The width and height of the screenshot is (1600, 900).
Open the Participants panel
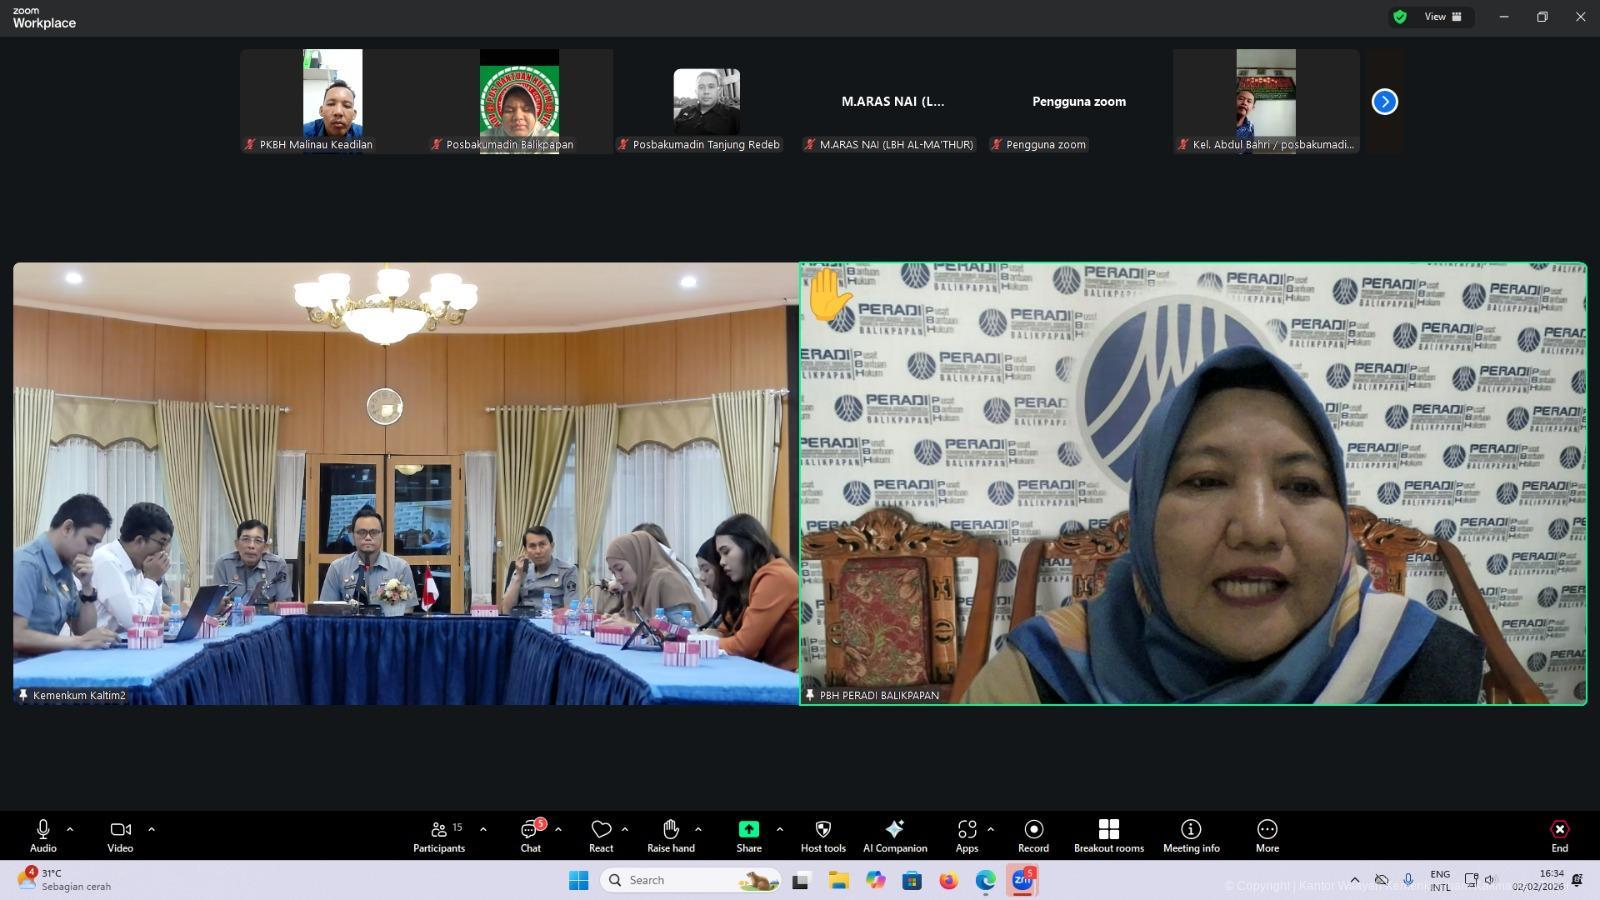(439, 836)
